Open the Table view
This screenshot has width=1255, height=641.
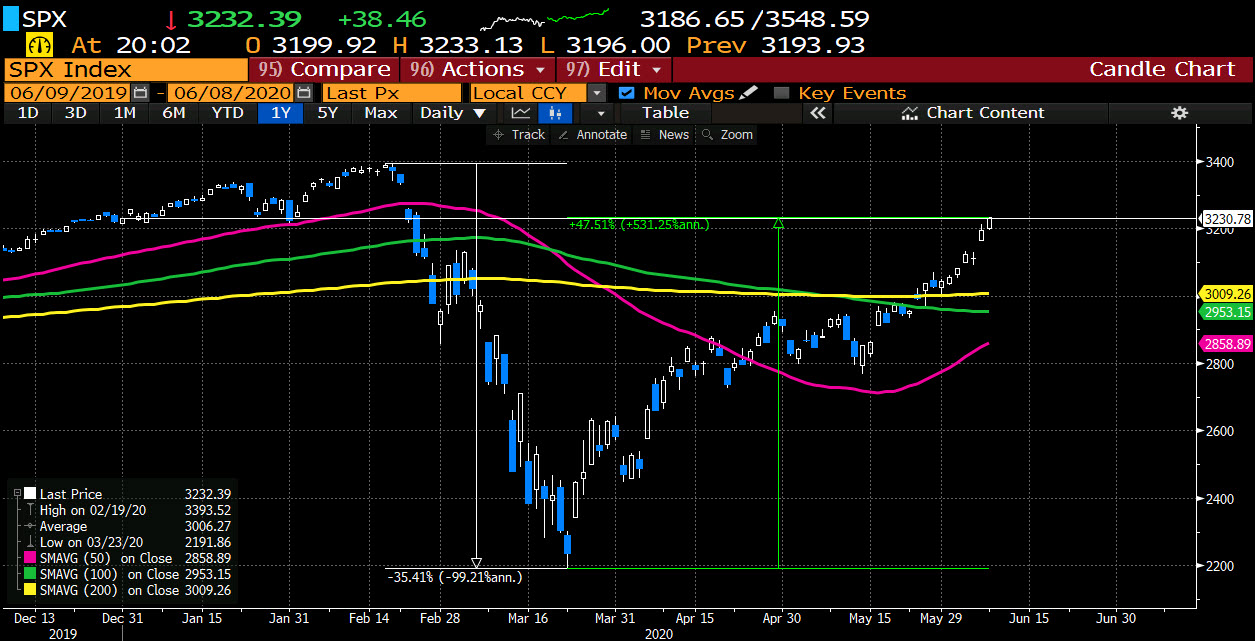click(665, 113)
